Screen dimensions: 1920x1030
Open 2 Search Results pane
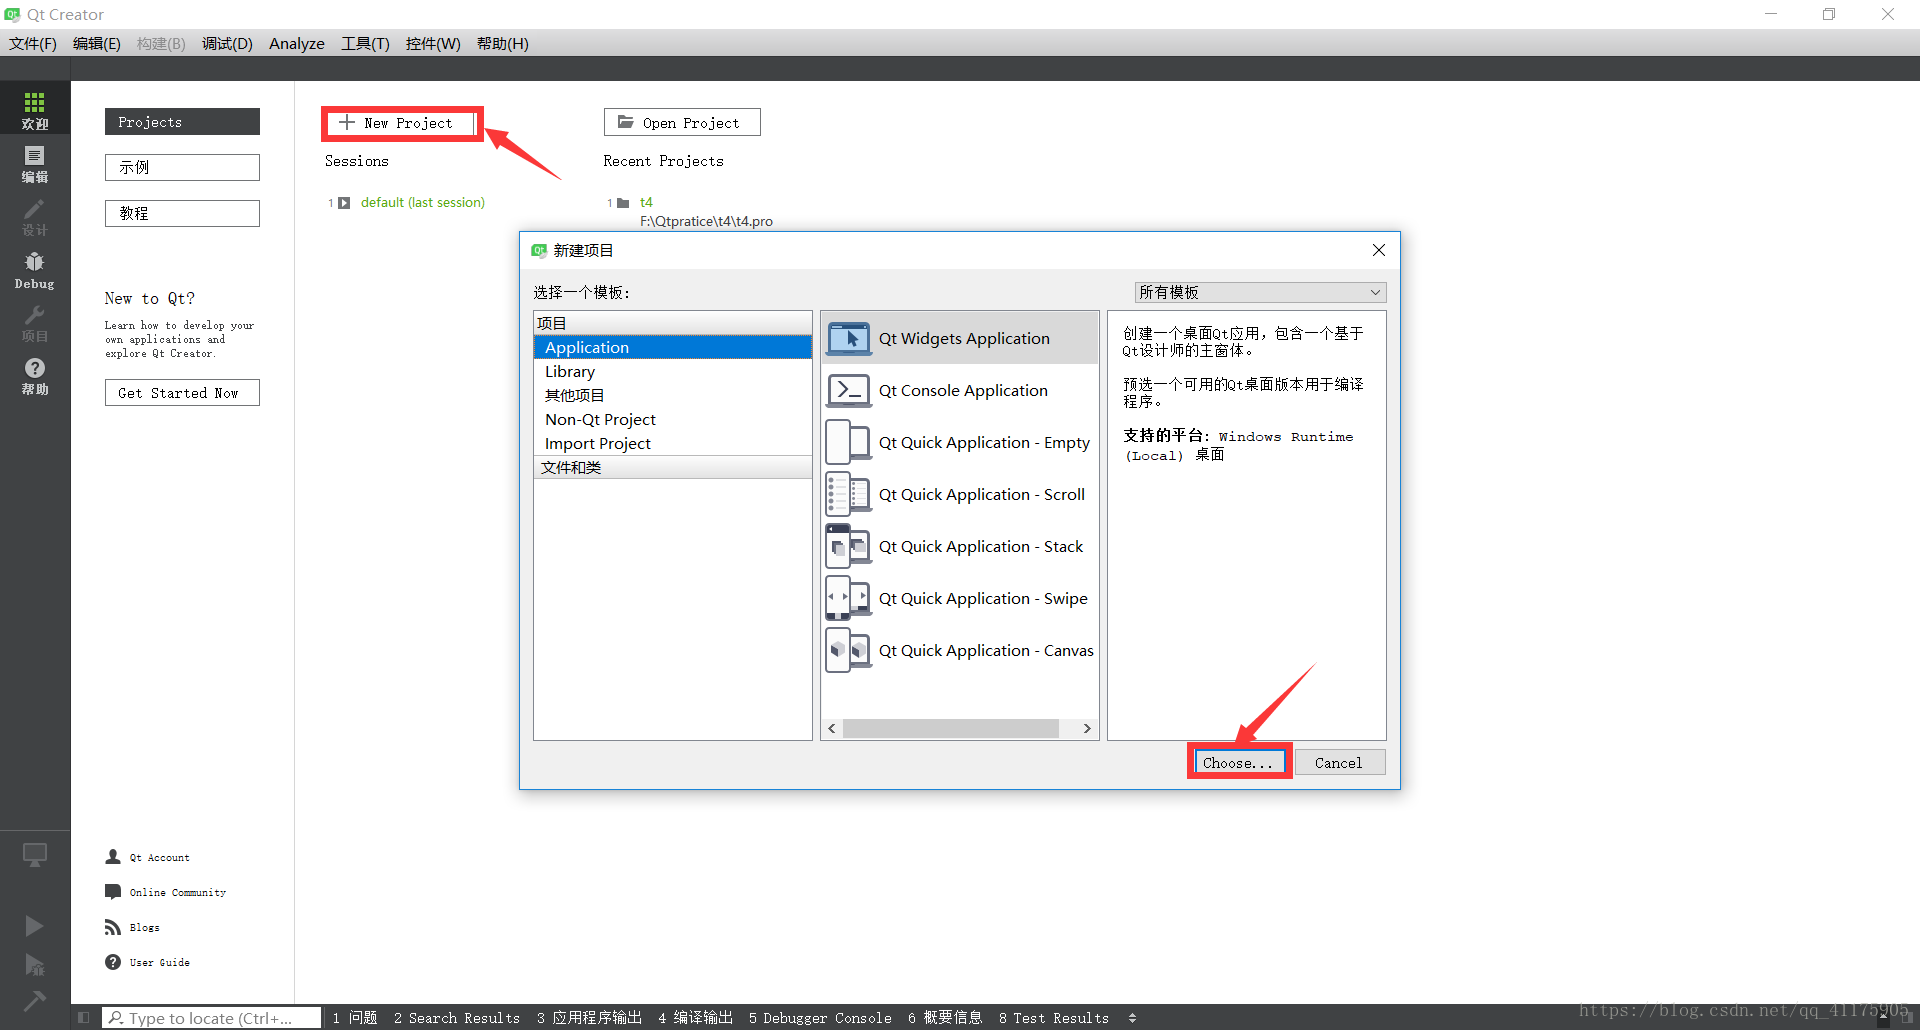tap(457, 1018)
